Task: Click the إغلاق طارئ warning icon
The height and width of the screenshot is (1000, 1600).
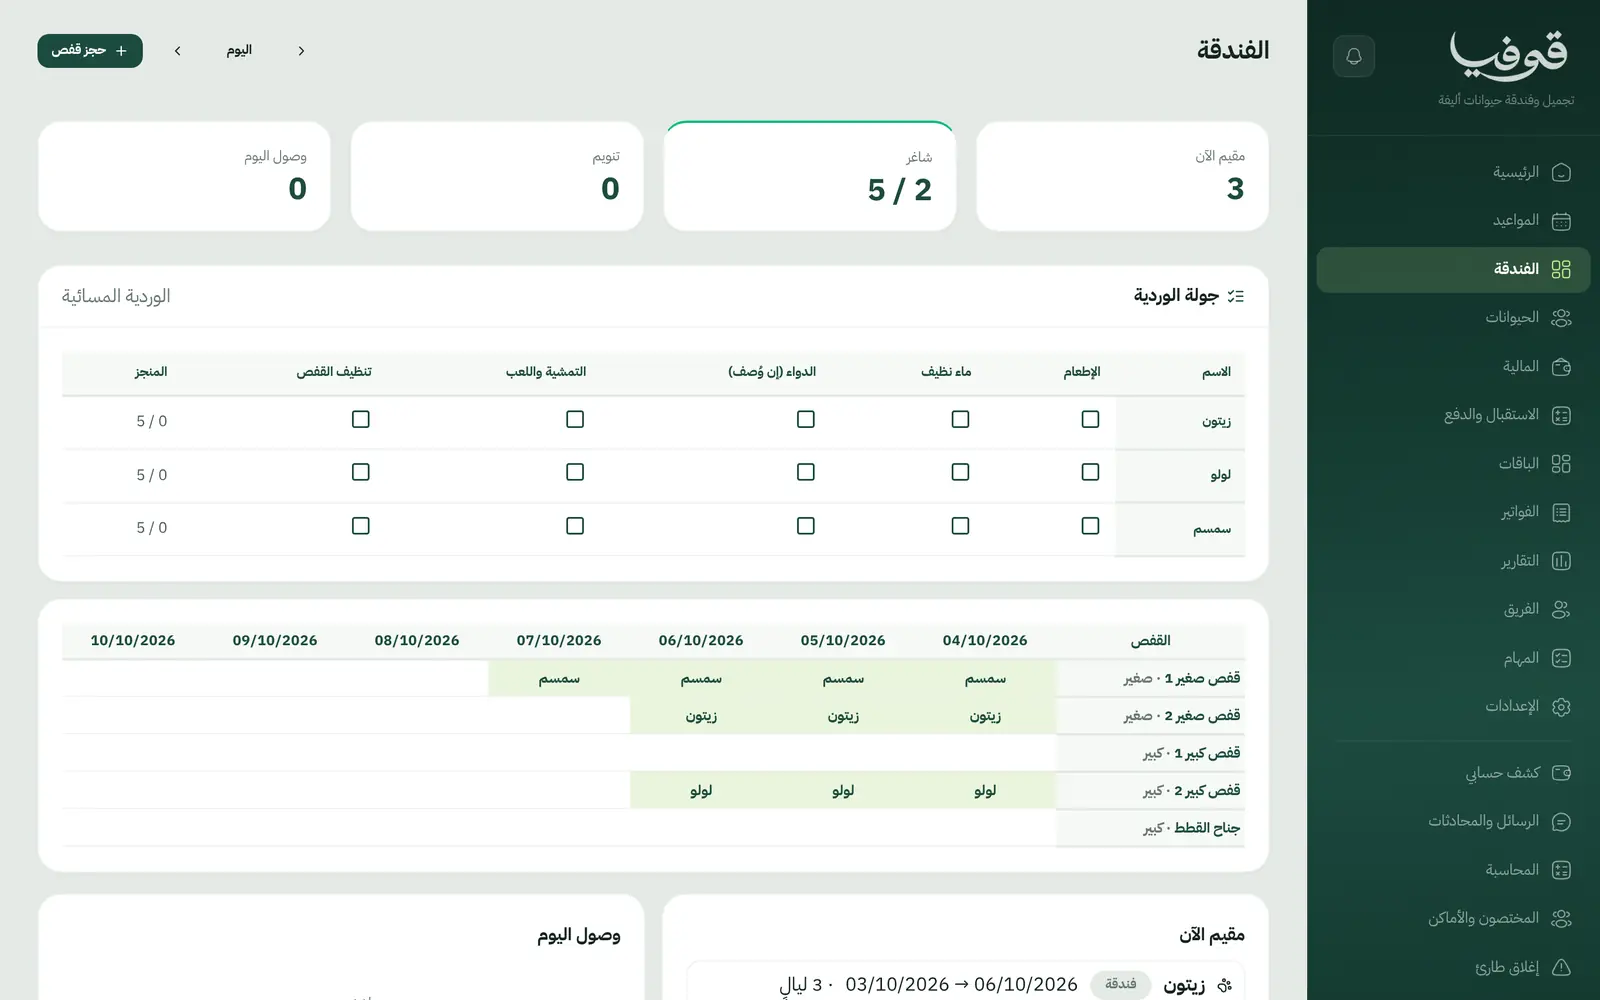Action: point(1561,967)
